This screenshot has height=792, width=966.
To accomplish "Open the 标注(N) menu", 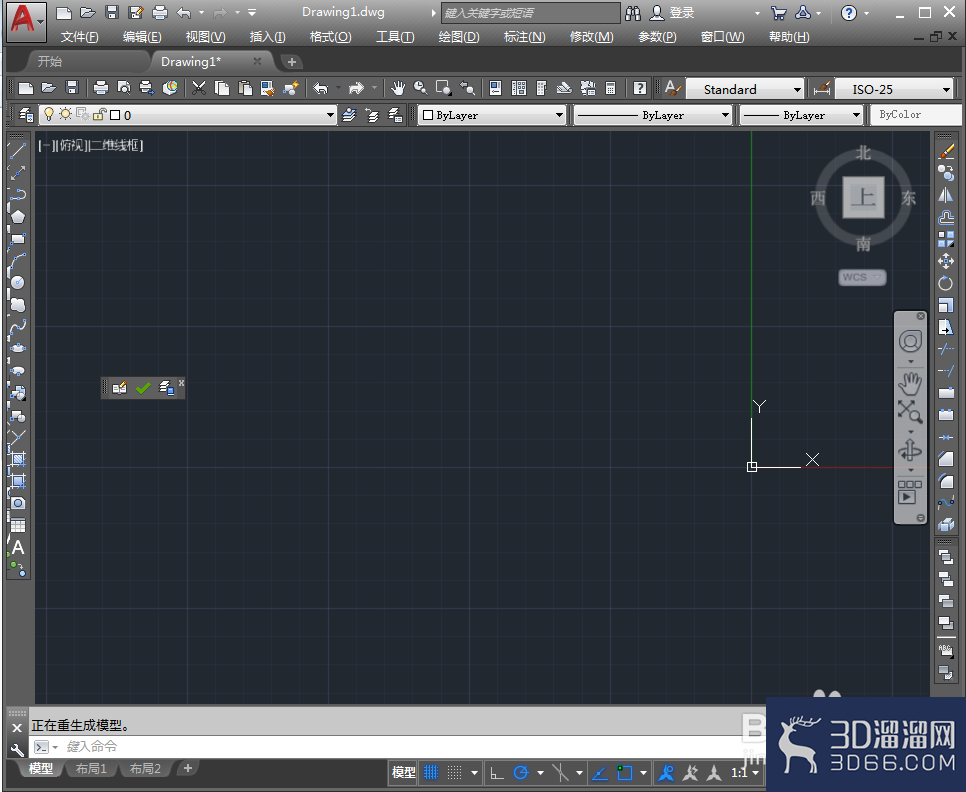I will coord(524,37).
